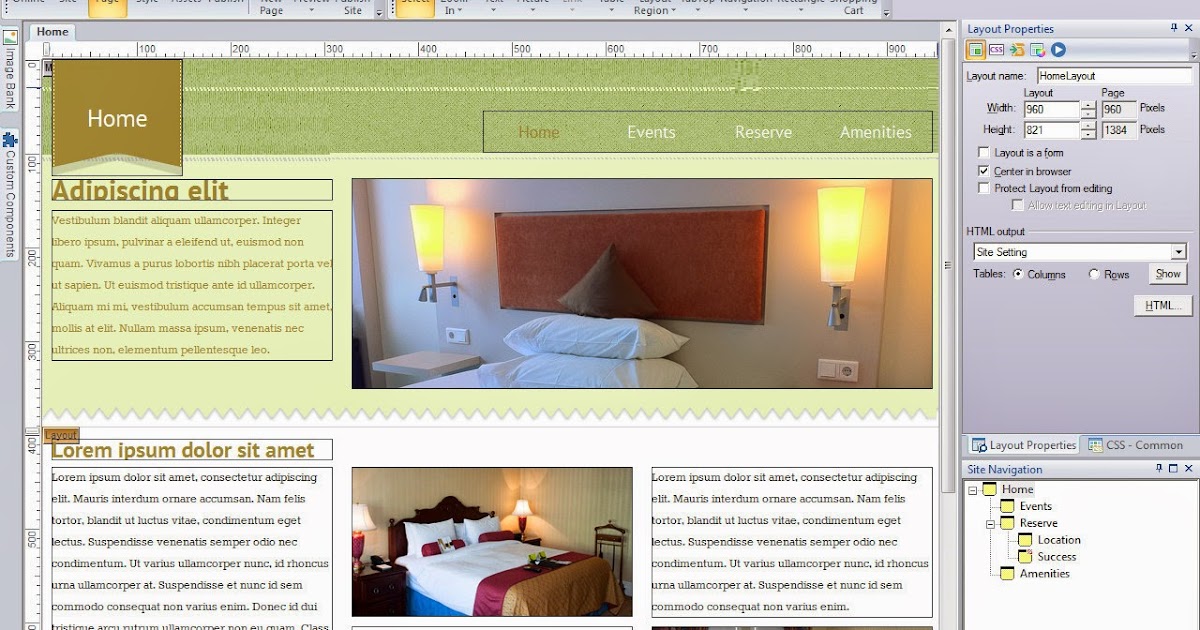This screenshot has height=630, width=1200.
Task: Increase layout Height with up arrow
Action: point(1088,125)
